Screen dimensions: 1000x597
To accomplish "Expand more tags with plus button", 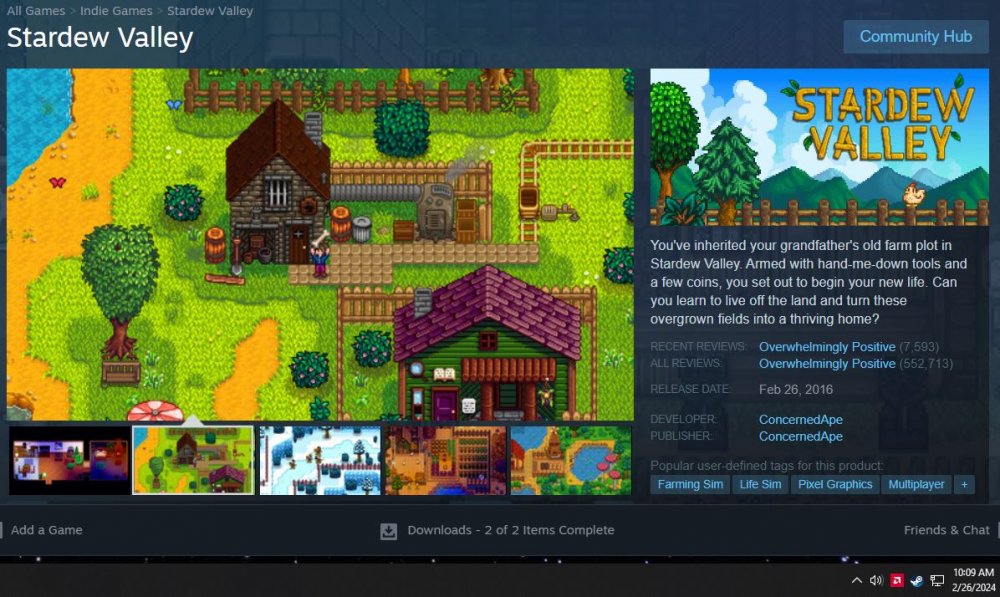I will [x=964, y=484].
